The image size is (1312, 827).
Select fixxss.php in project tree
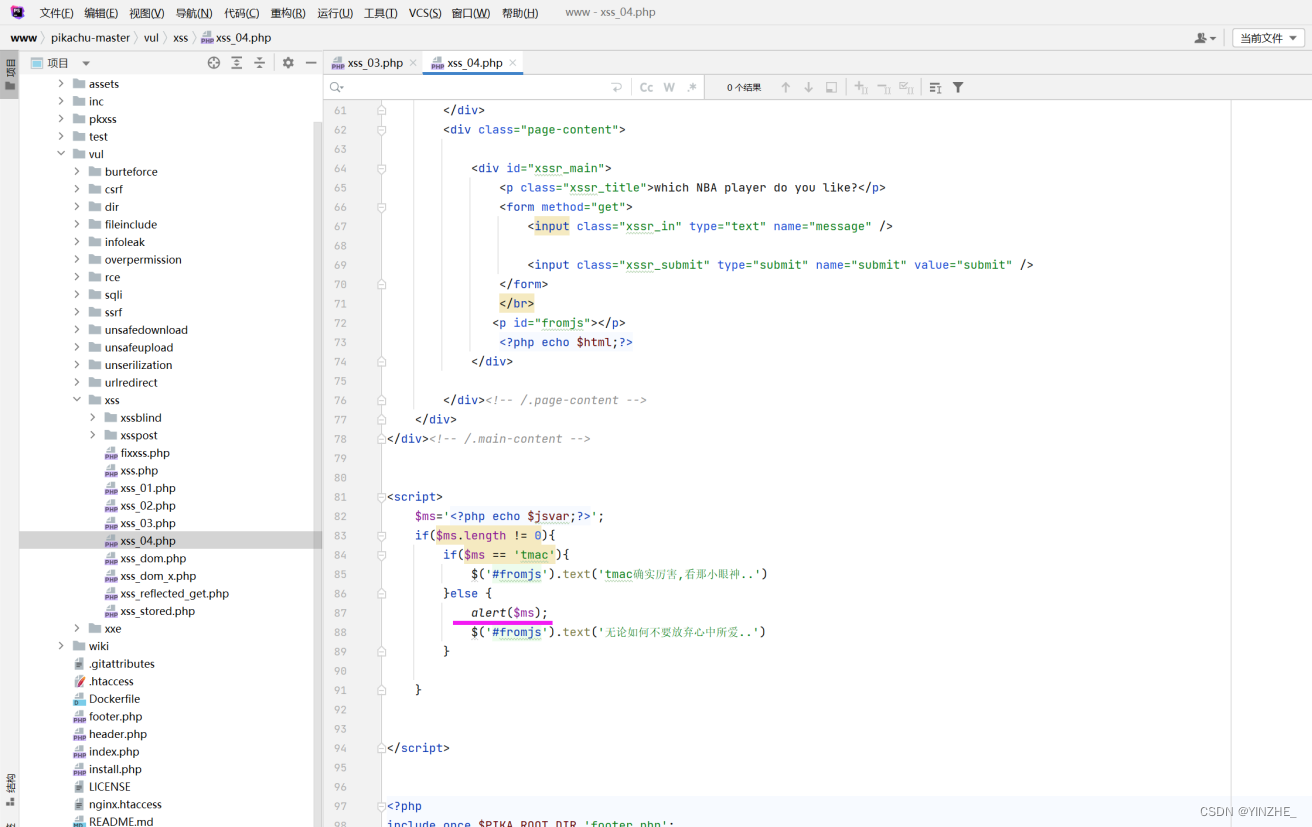pos(145,453)
